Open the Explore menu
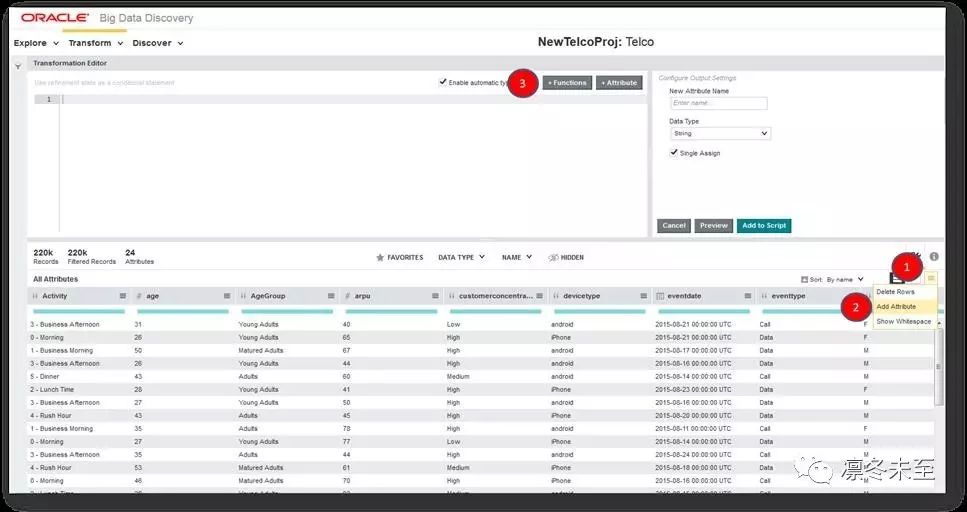967x512 pixels. point(36,43)
